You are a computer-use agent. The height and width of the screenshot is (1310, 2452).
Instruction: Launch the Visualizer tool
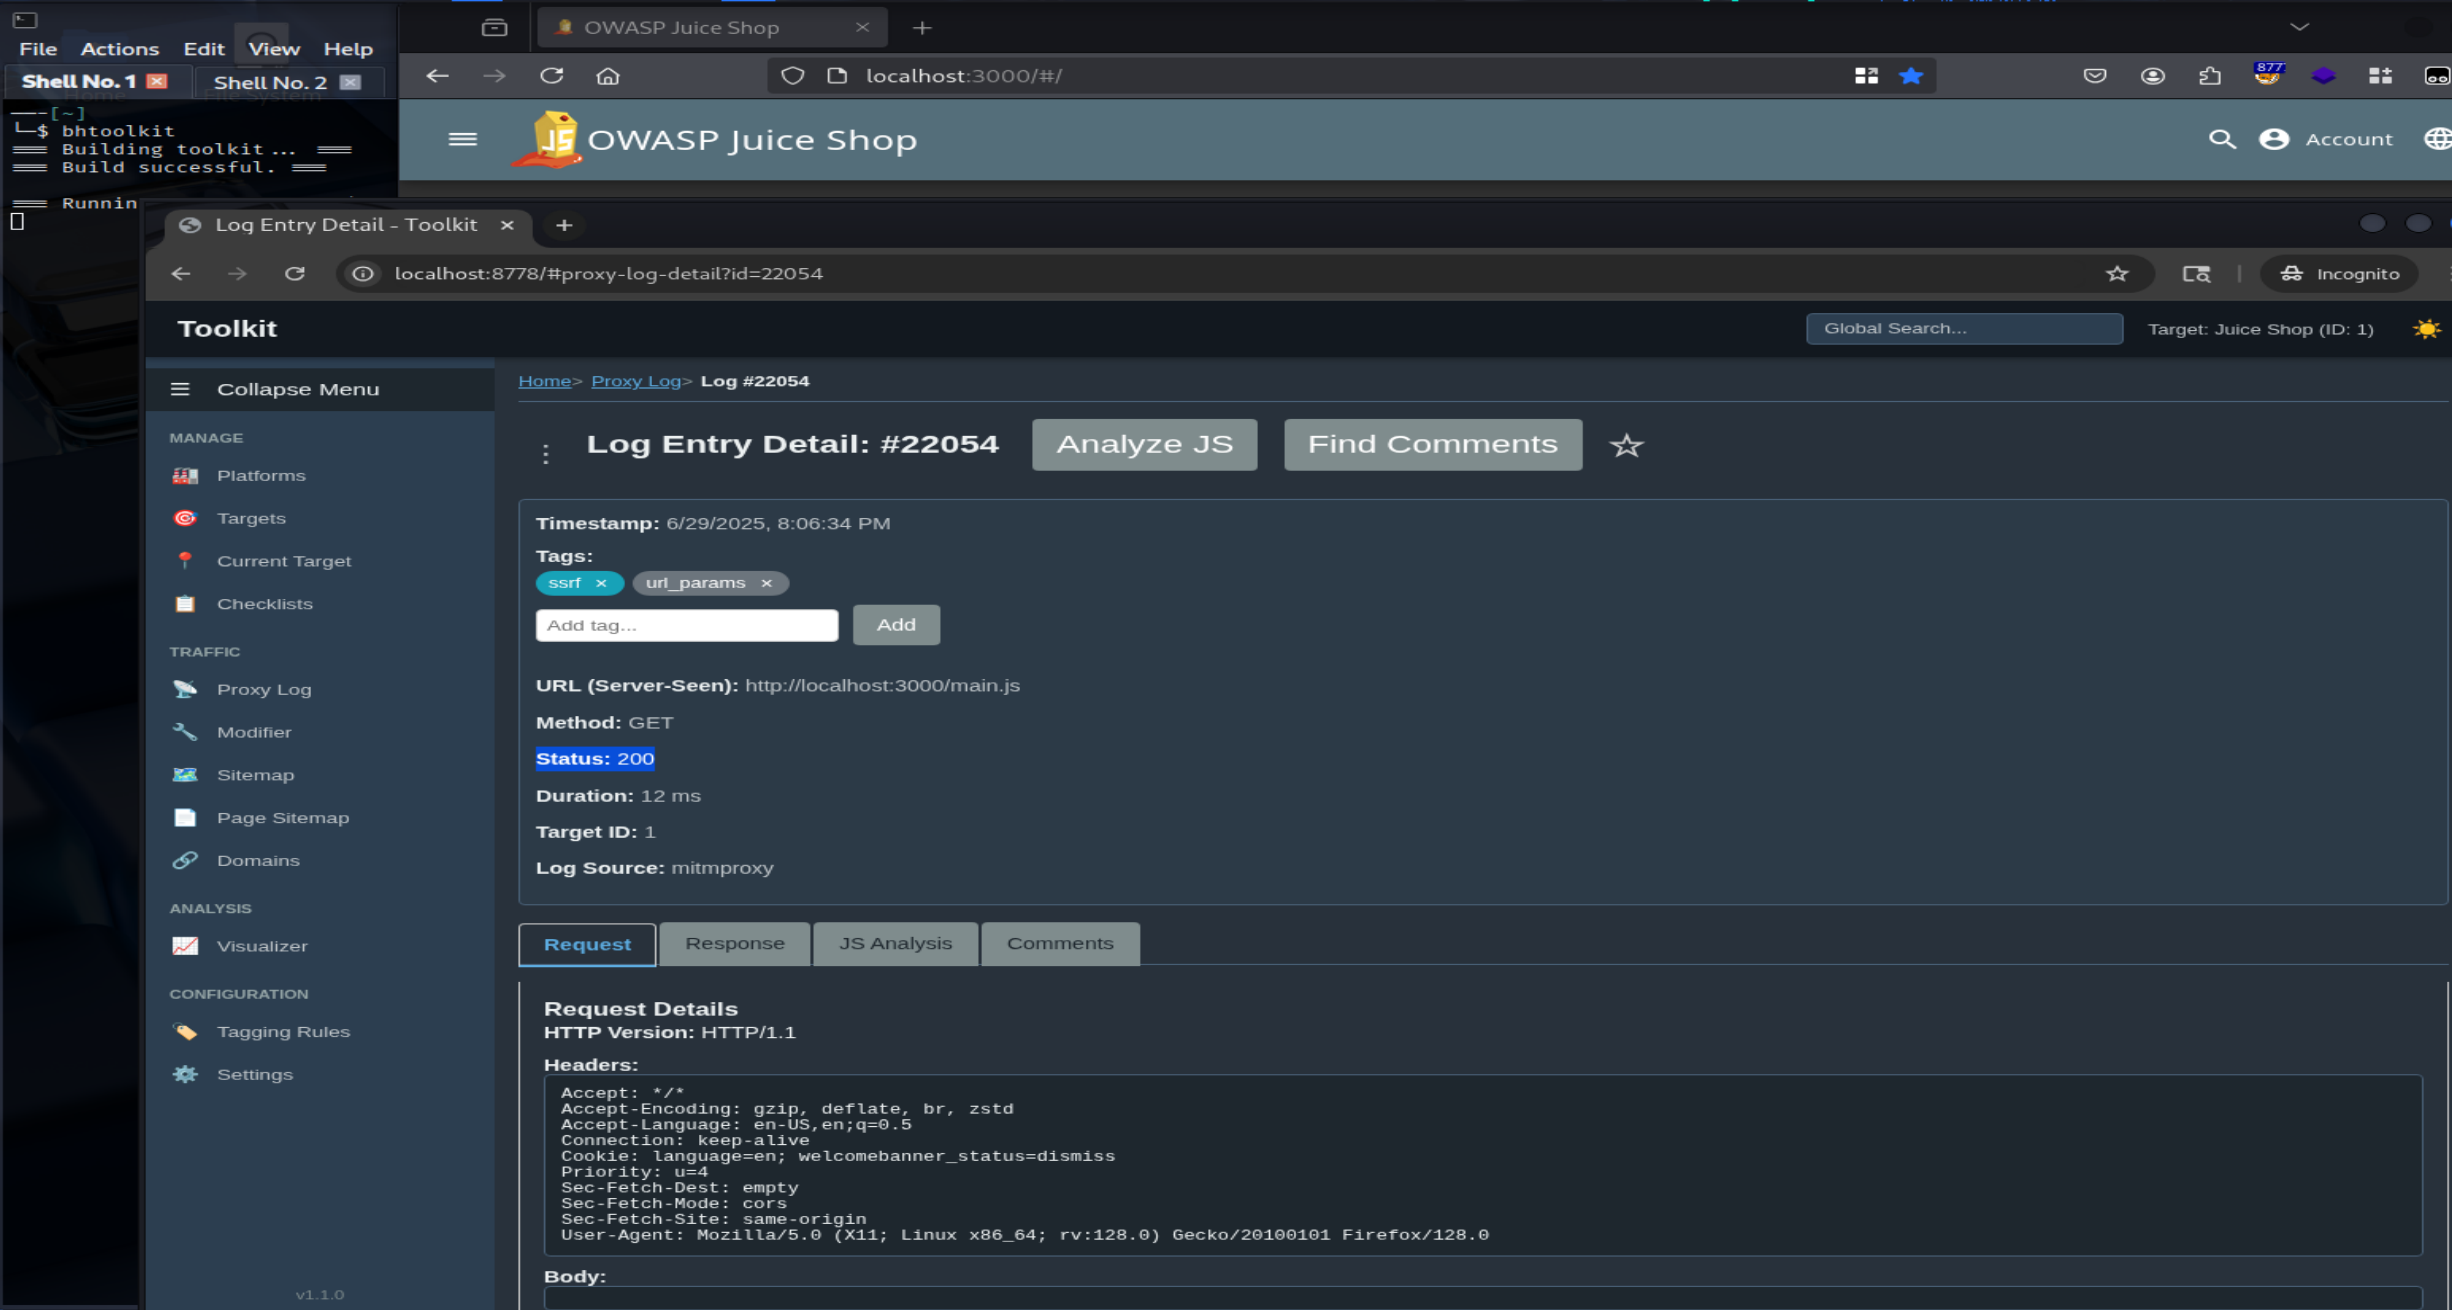tap(263, 945)
